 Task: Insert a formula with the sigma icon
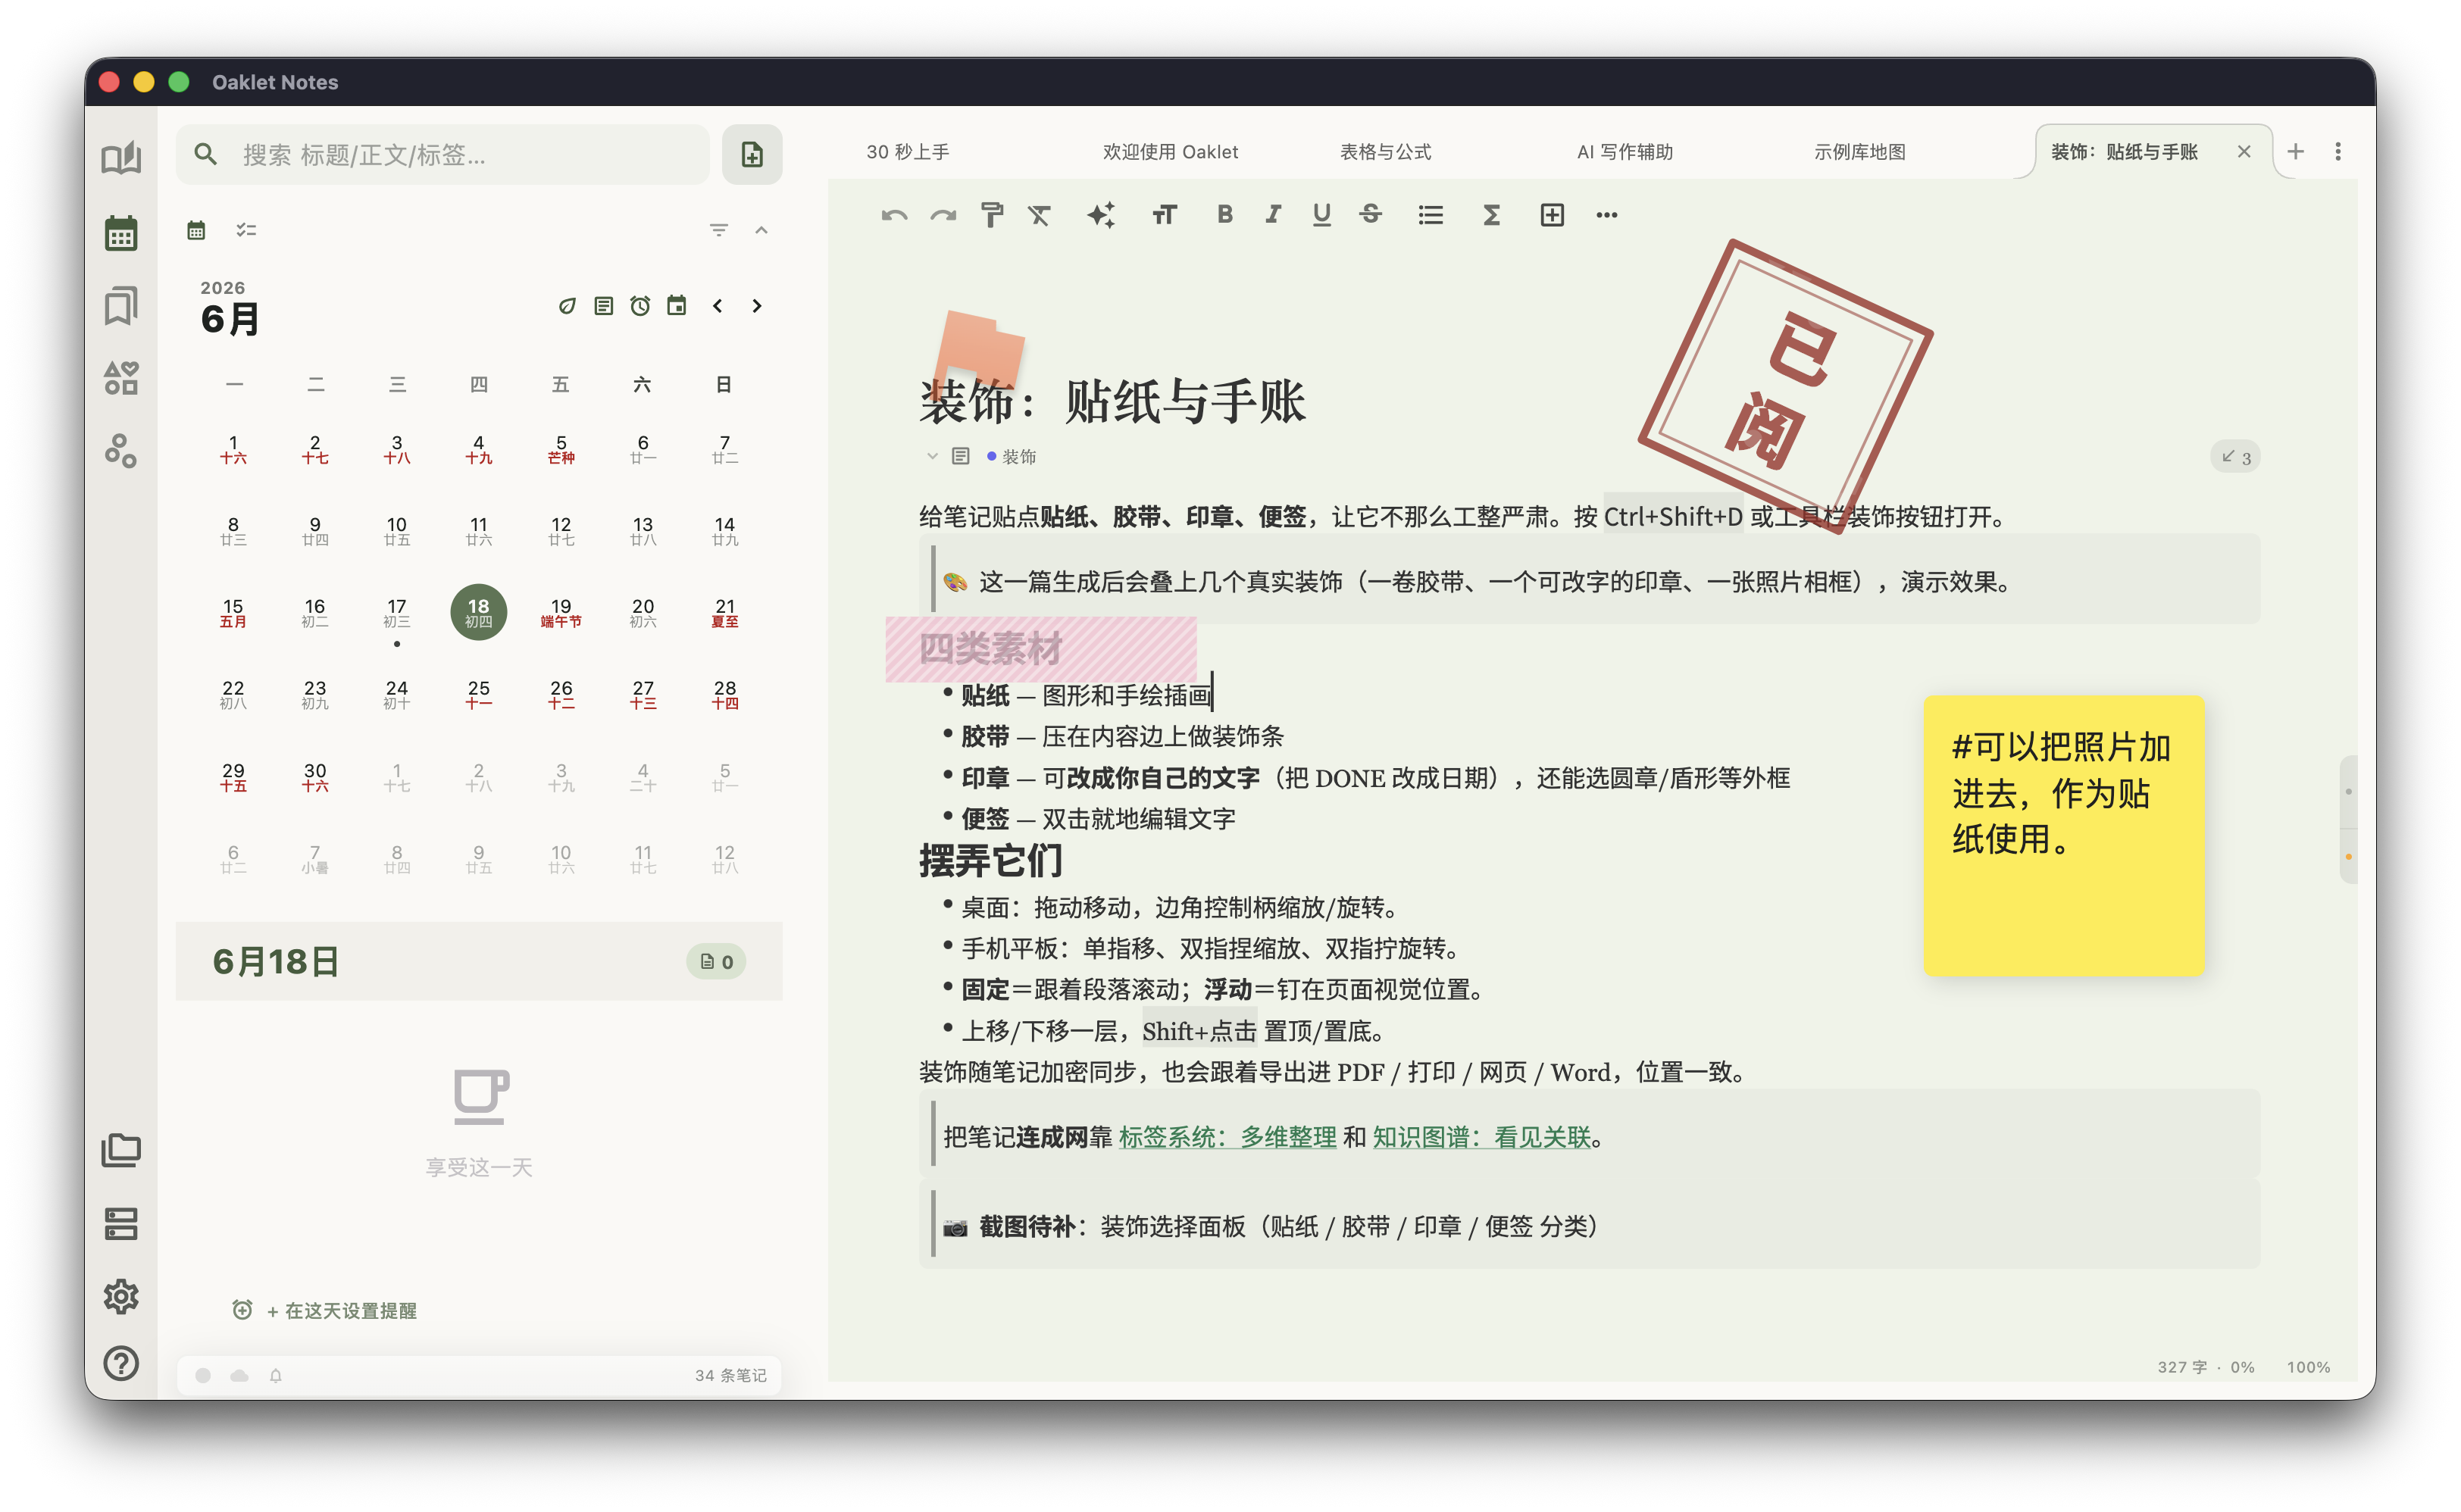click(1491, 215)
